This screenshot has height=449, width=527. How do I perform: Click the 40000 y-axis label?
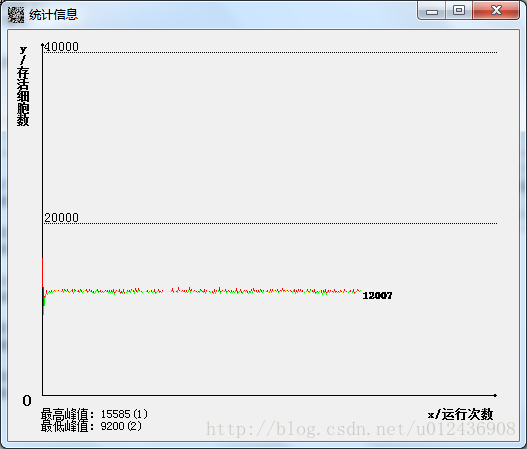62,47
